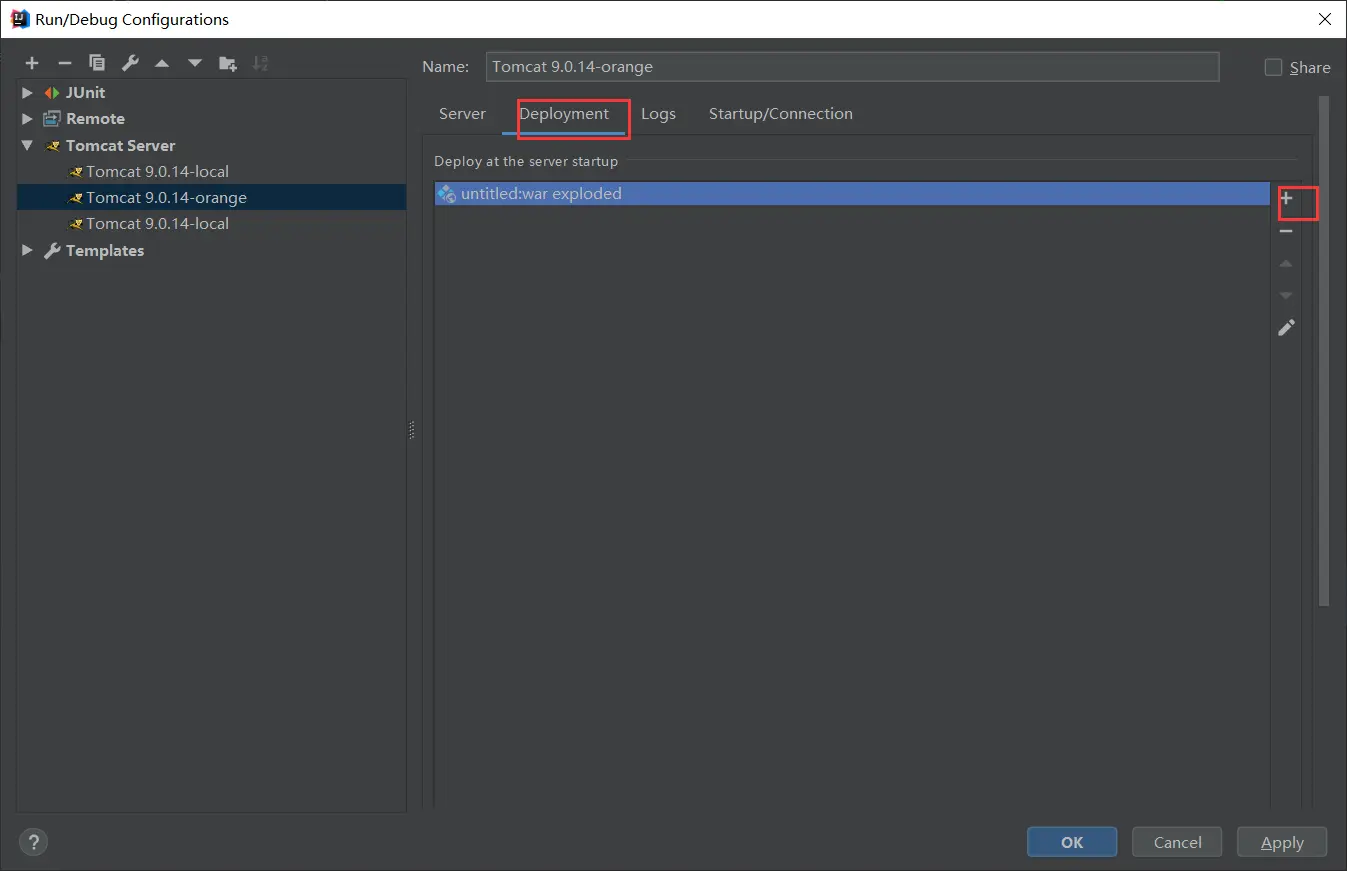
Task: Select the last Tomcat 9.0.14-local configuration
Action: (157, 223)
